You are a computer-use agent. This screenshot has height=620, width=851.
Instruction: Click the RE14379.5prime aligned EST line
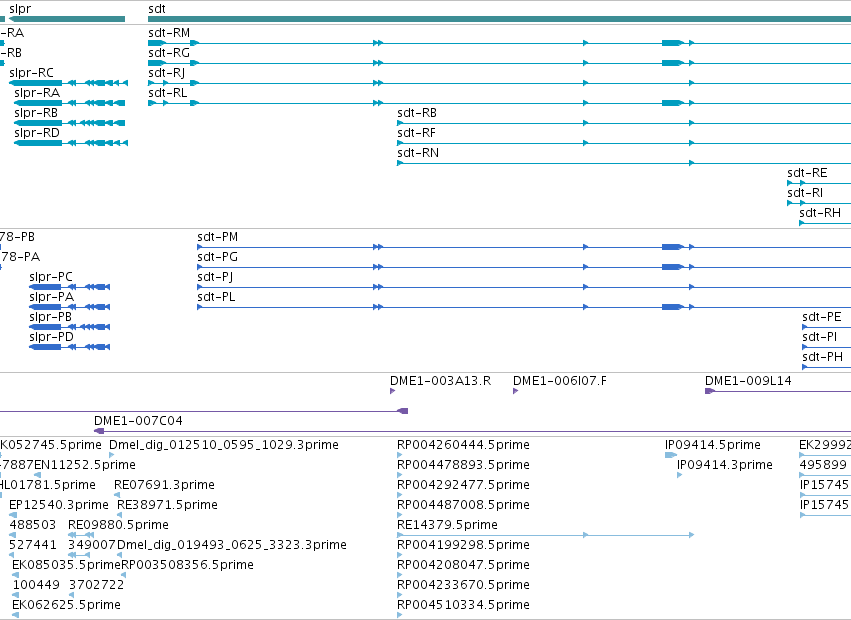pos(545,535)
